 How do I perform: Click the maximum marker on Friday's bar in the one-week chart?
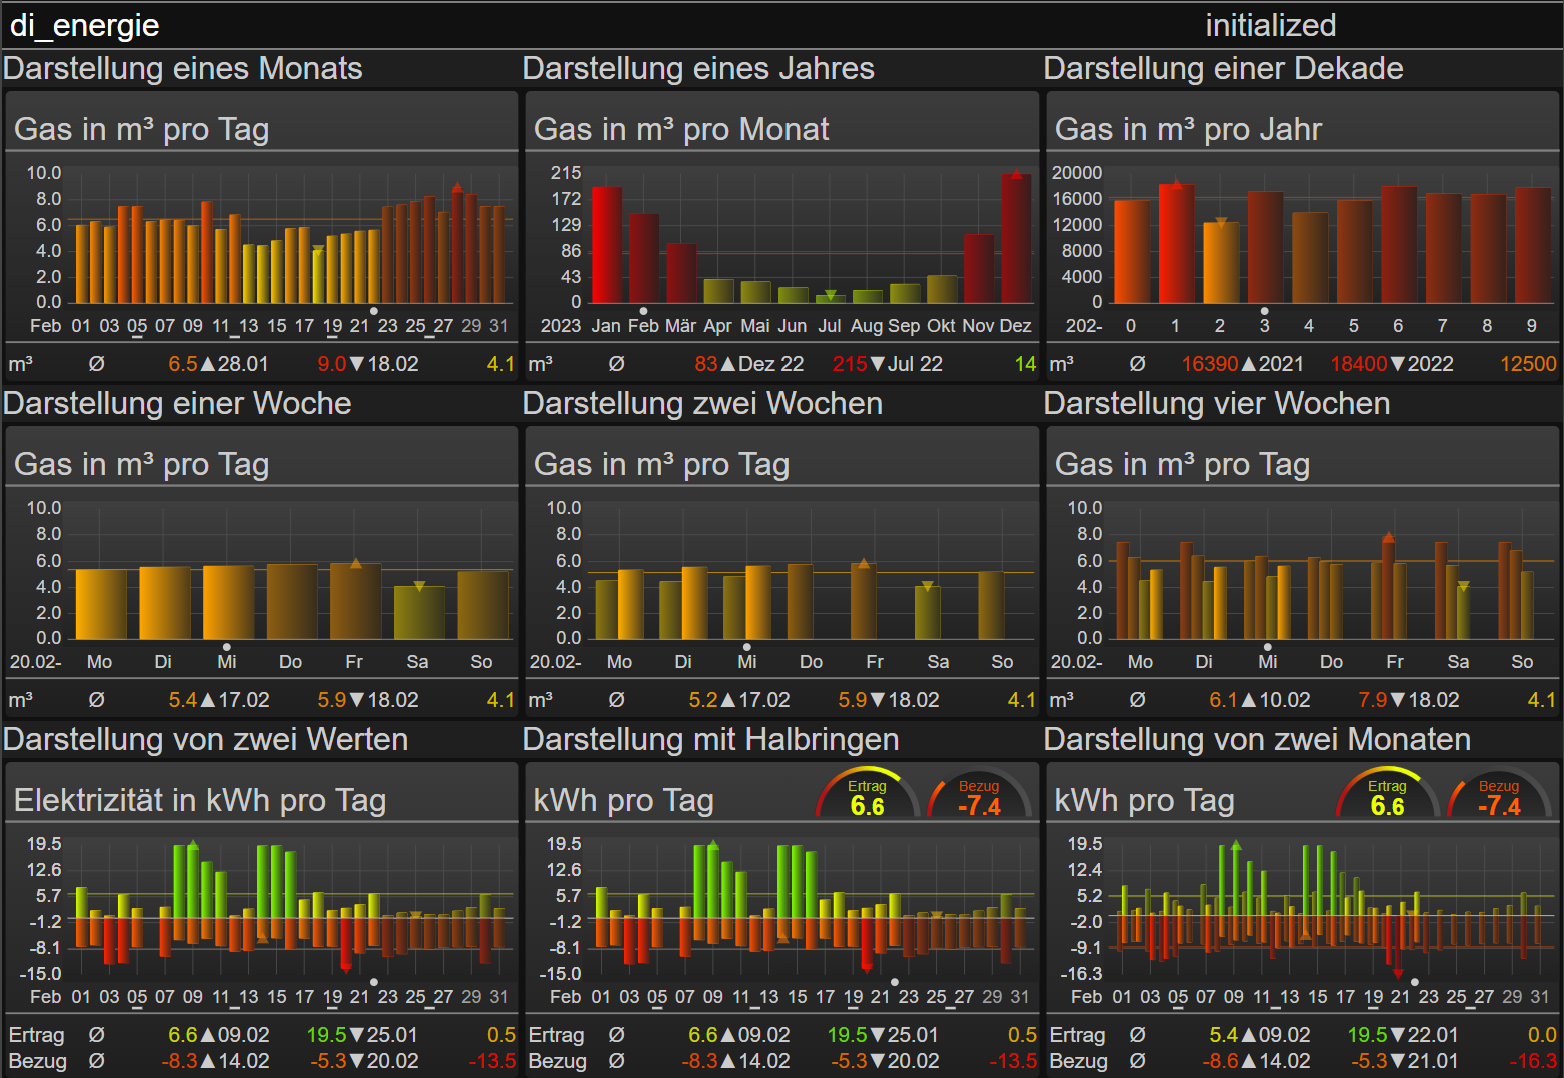[356, 564]
